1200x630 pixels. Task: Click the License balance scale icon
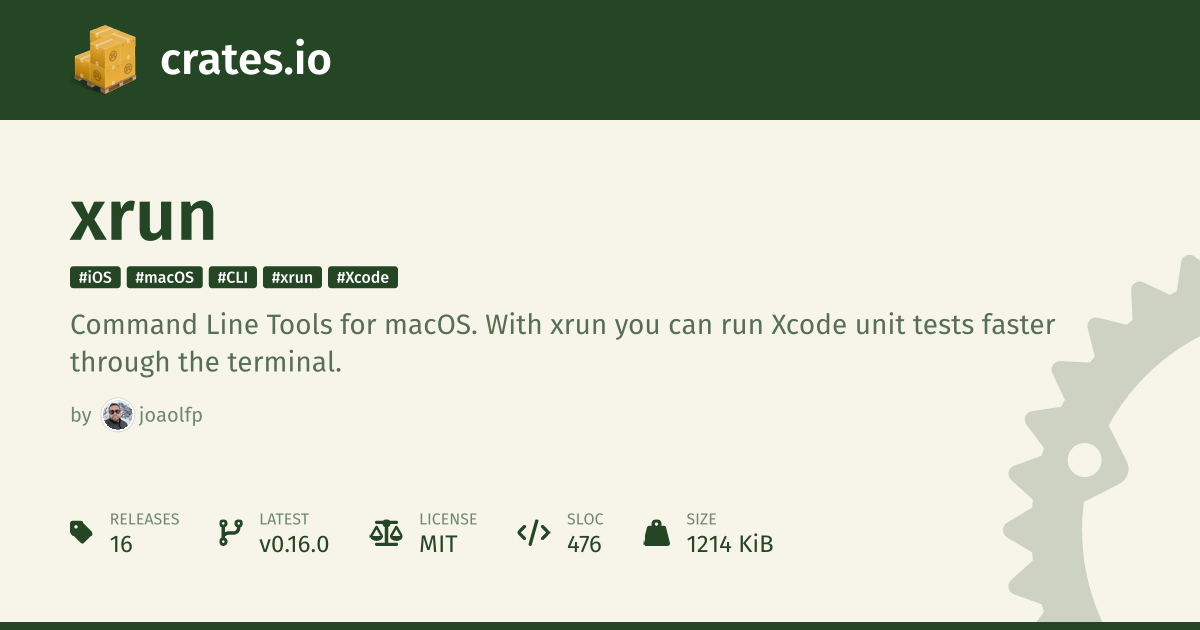[x=385, y=532]
